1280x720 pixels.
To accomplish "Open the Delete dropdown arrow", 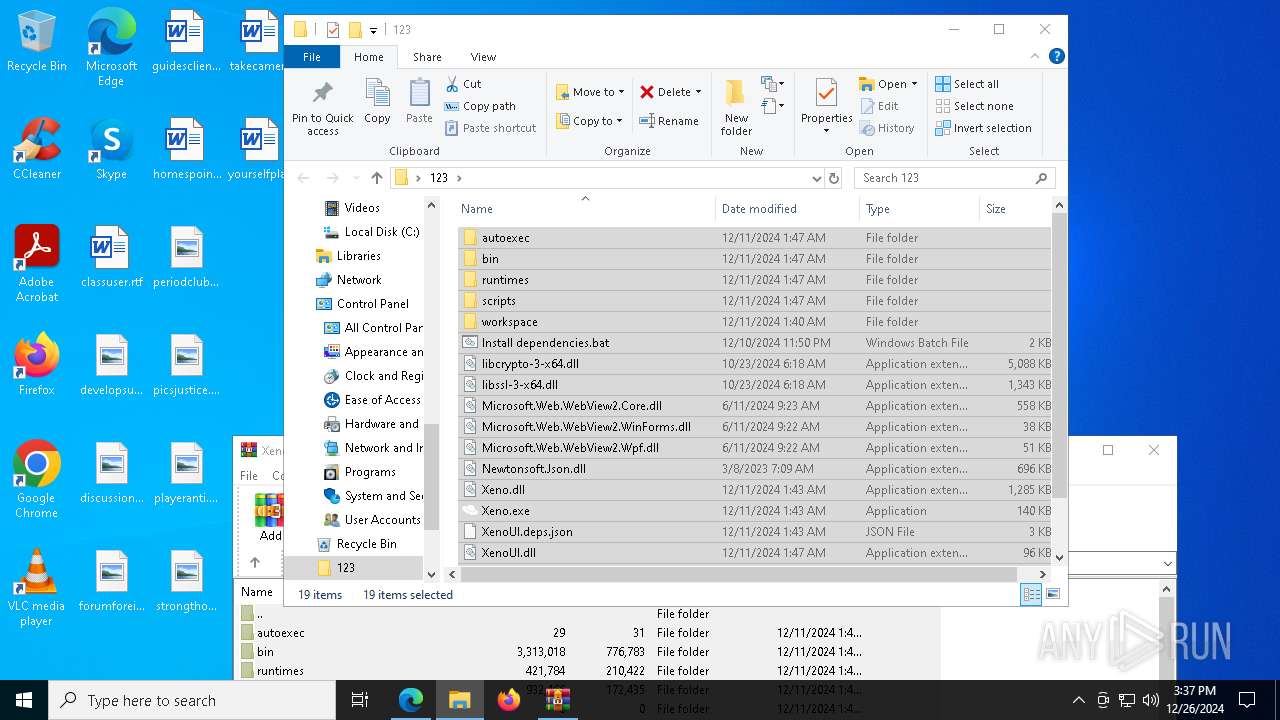I will coord(698,92).
